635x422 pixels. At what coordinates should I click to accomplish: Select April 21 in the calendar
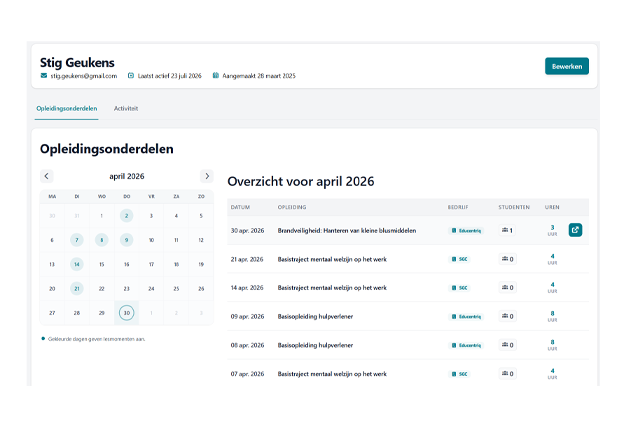click(x=77, y=289)
